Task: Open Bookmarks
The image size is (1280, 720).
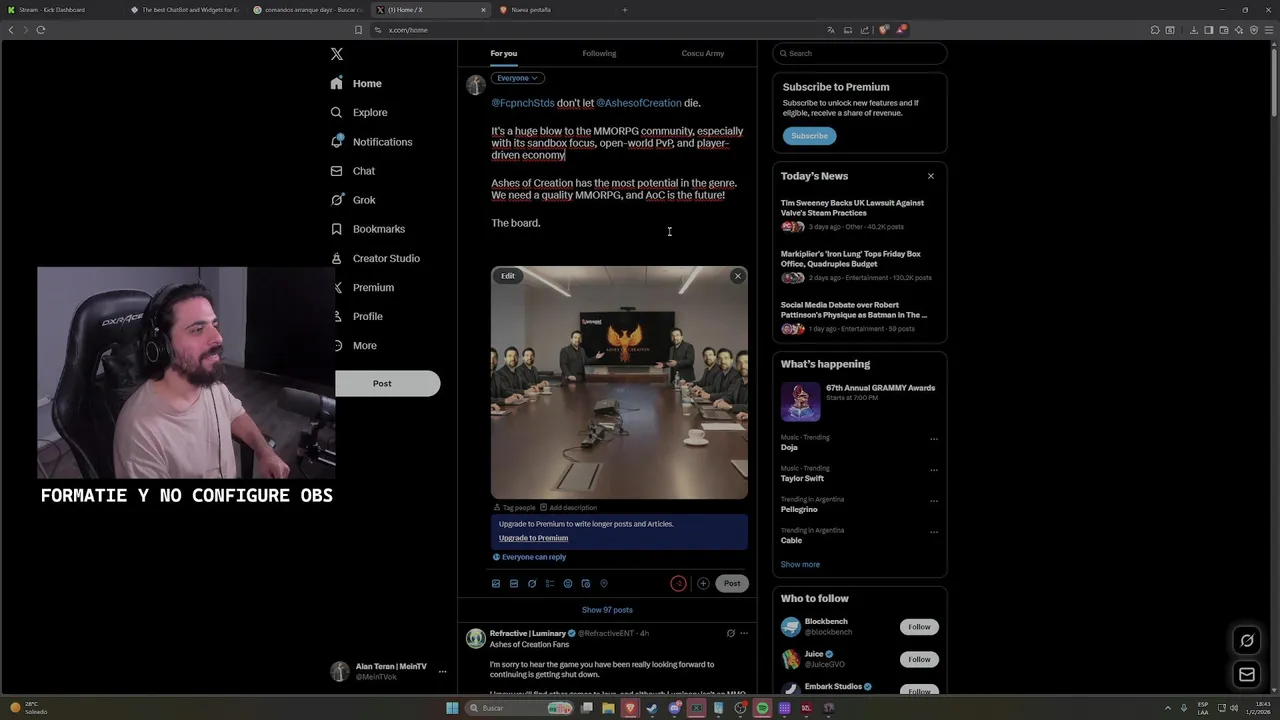Action: (x=368, y=229)
